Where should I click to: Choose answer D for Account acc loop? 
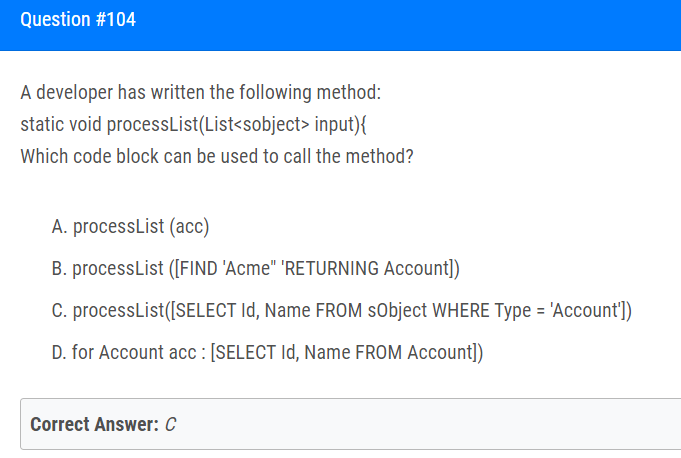[x=267, y=352]
